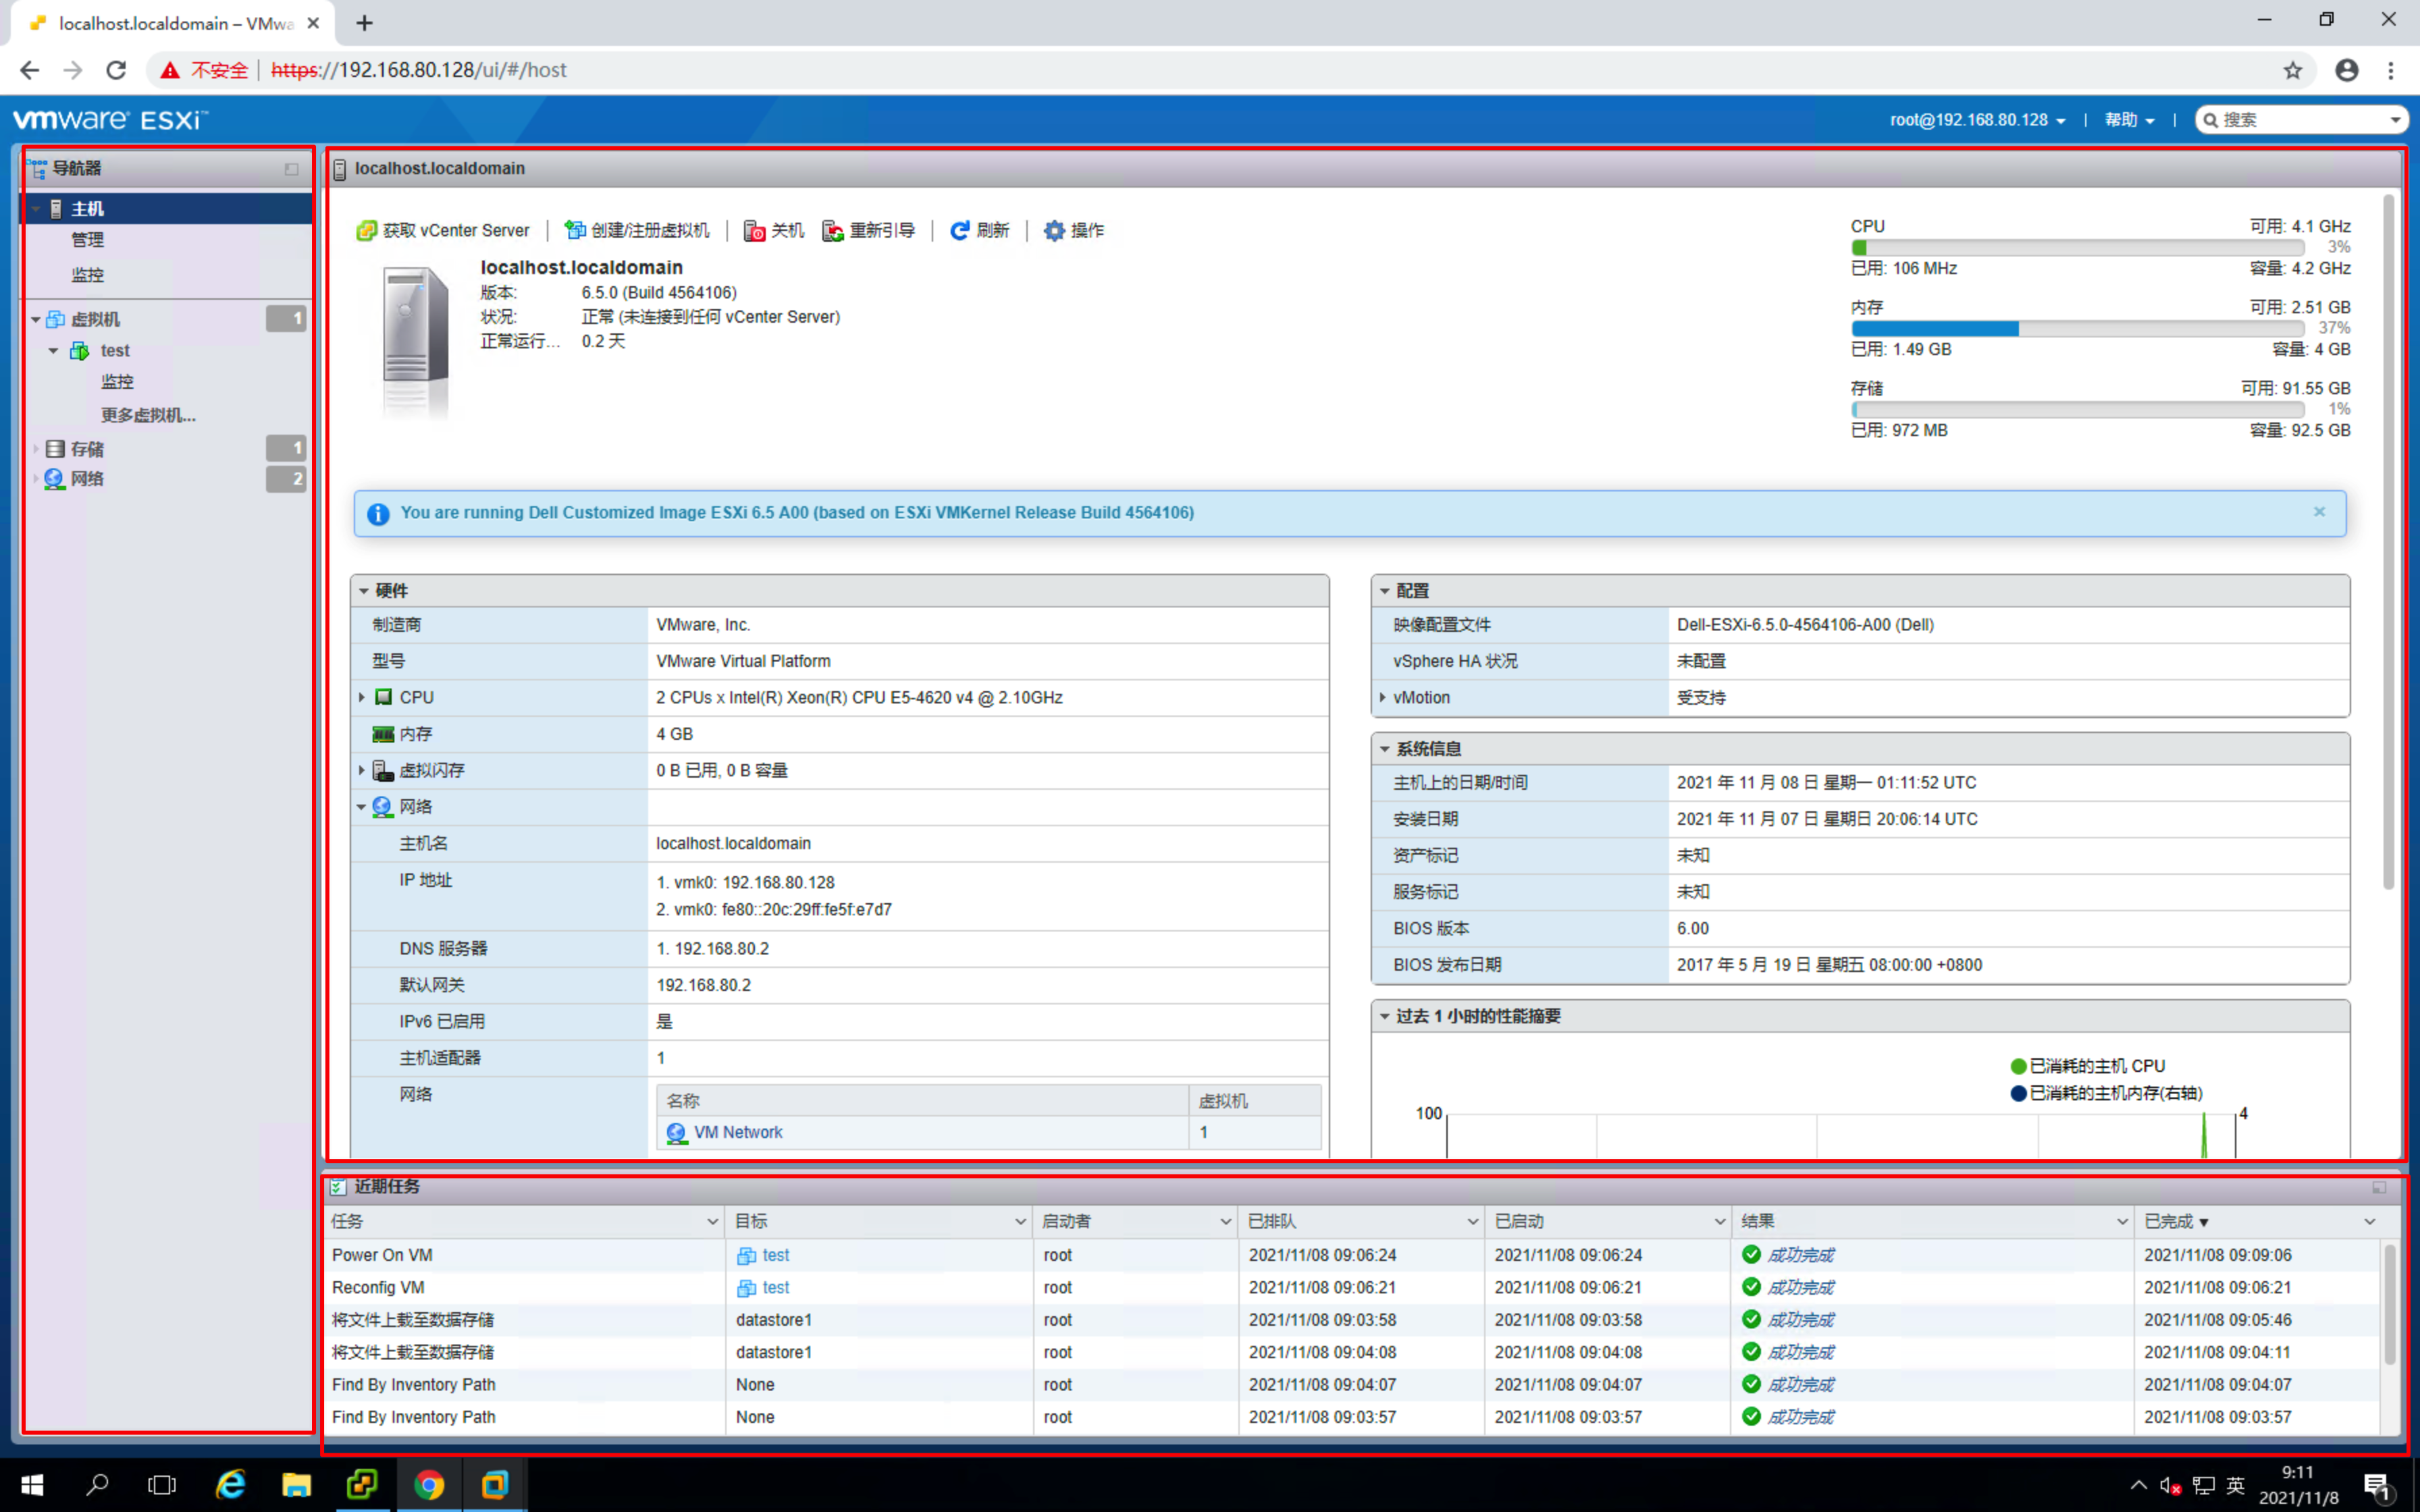
Task: Minimize the navigator panel icon
Action: 291,169
